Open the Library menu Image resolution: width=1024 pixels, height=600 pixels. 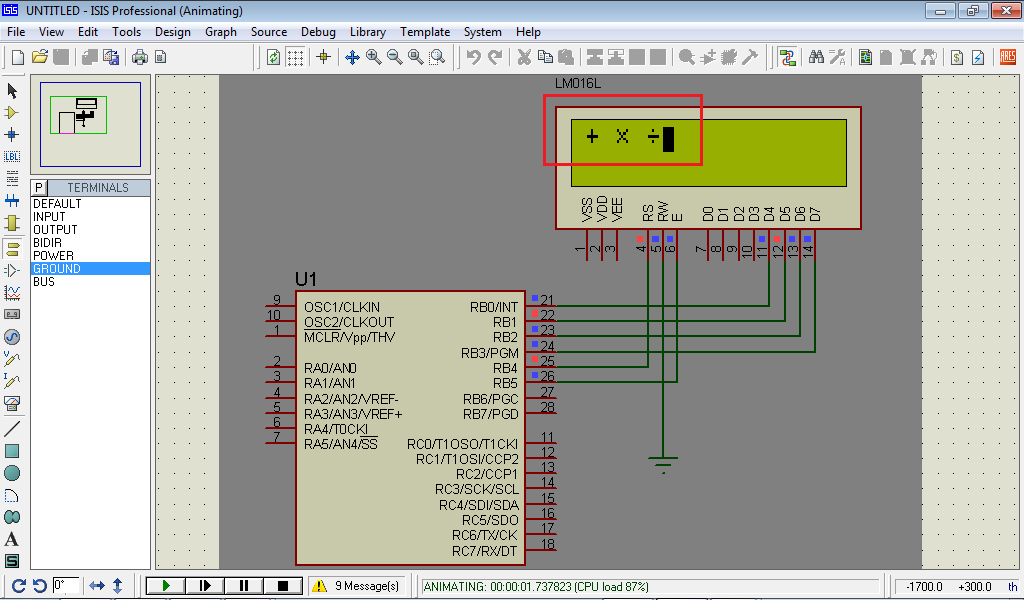pos(367,31)
